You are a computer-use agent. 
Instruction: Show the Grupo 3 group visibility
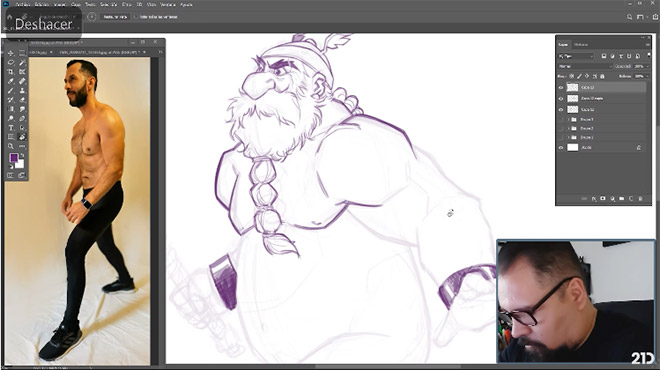click(561, 120)
